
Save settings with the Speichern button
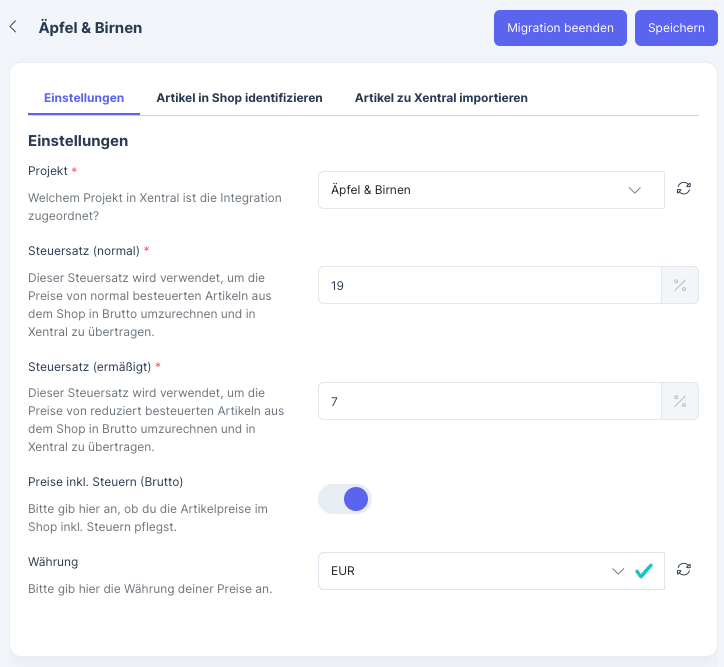tap(676, 28)
